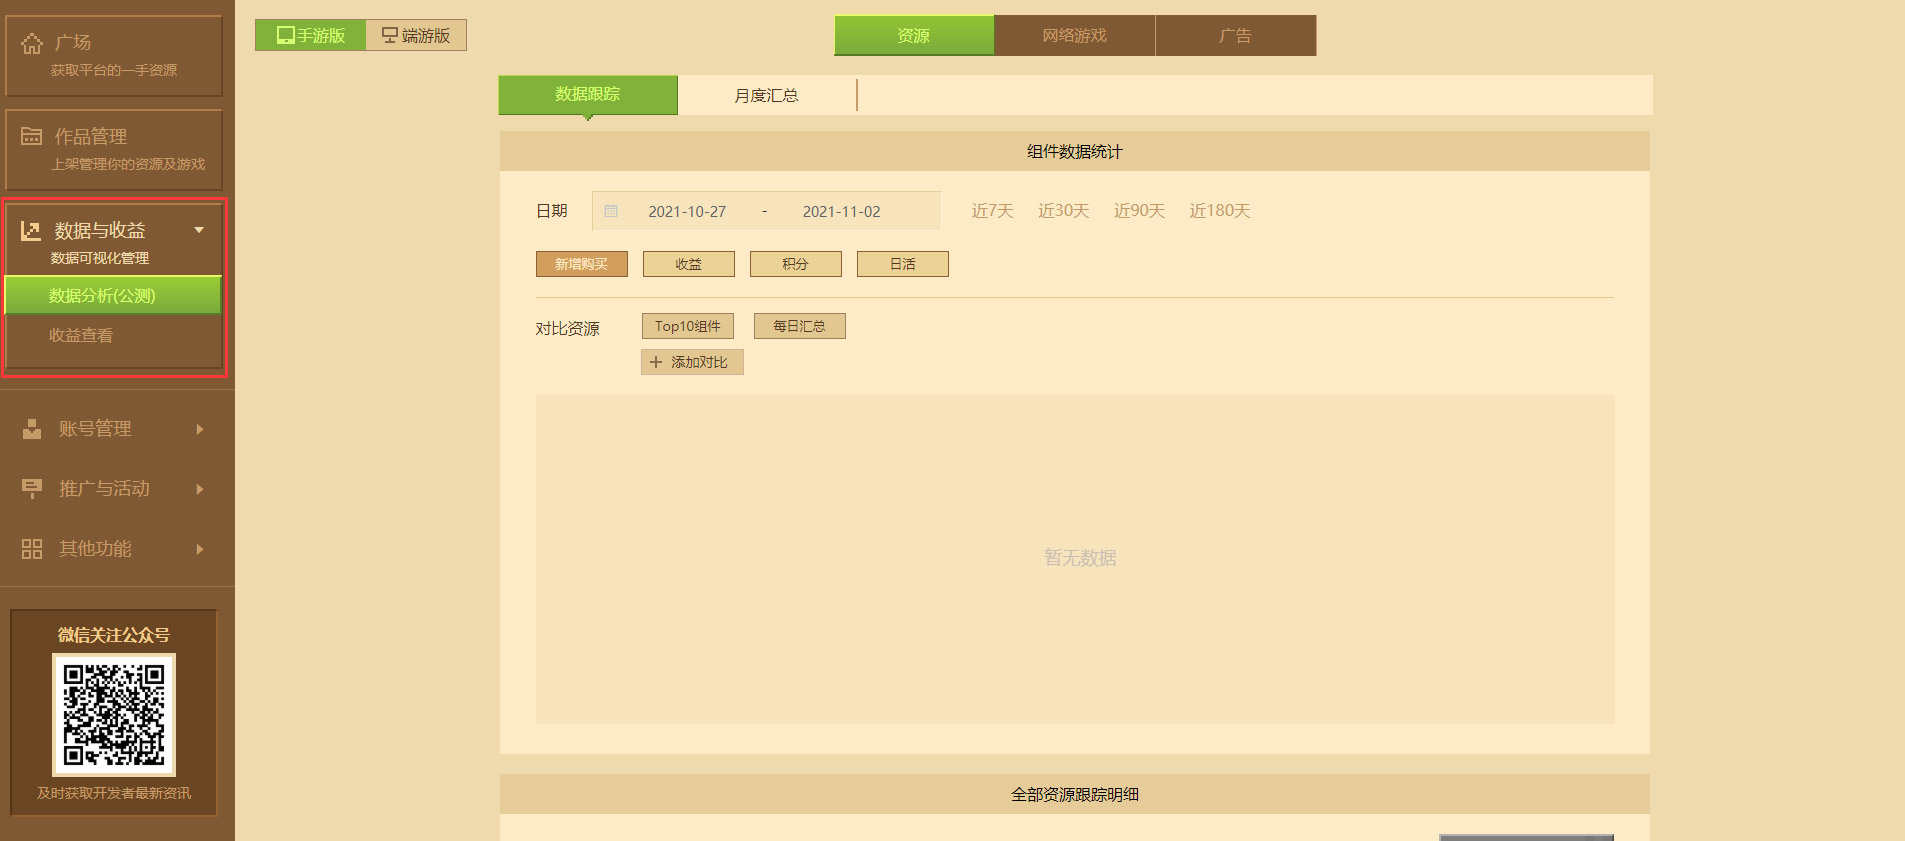Screen dimensions: 1905x841
Task: Click the plus icon in 添加对比
Action: (x=656, y=362)
